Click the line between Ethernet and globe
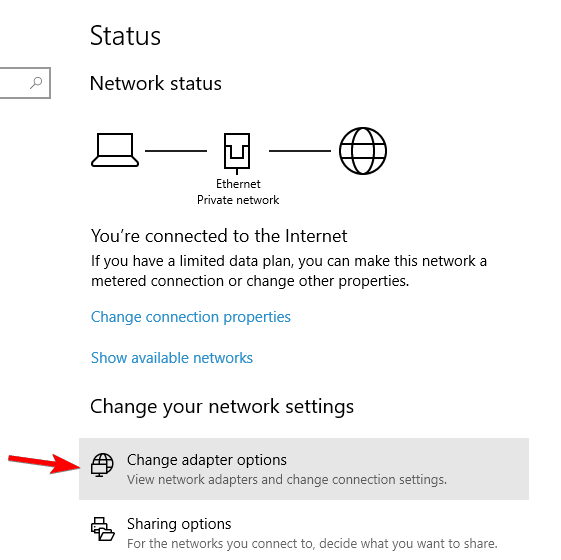Viewport: 561px width, 560px height. point(300,151)
